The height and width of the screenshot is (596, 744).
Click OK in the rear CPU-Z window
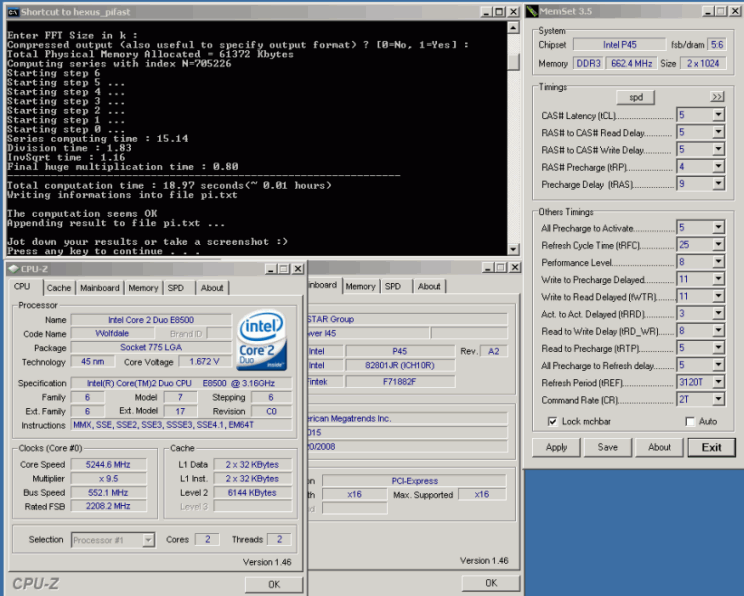[491, 583]
